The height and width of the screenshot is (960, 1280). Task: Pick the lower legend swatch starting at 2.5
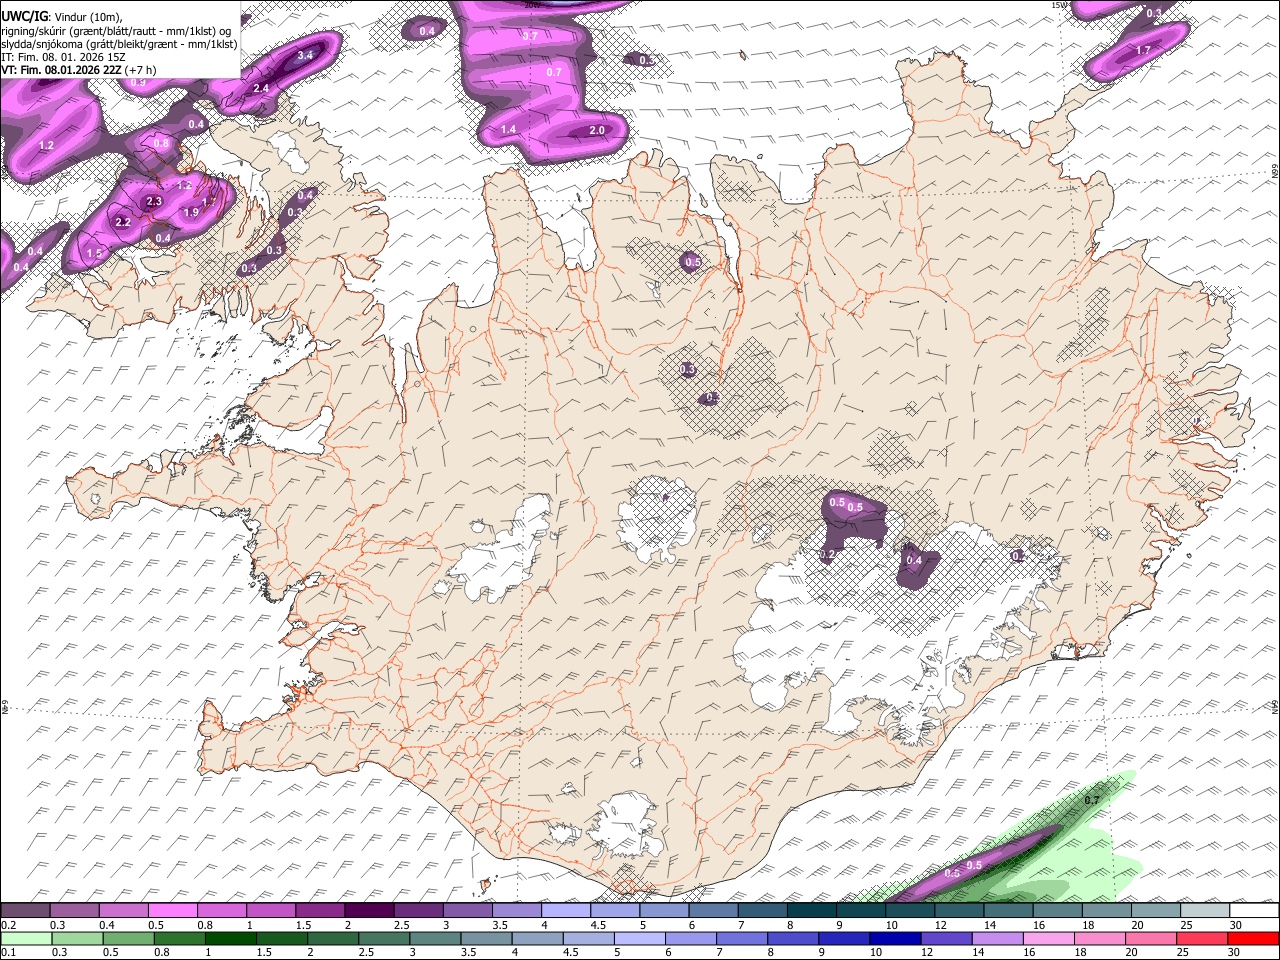pos(385,939)
